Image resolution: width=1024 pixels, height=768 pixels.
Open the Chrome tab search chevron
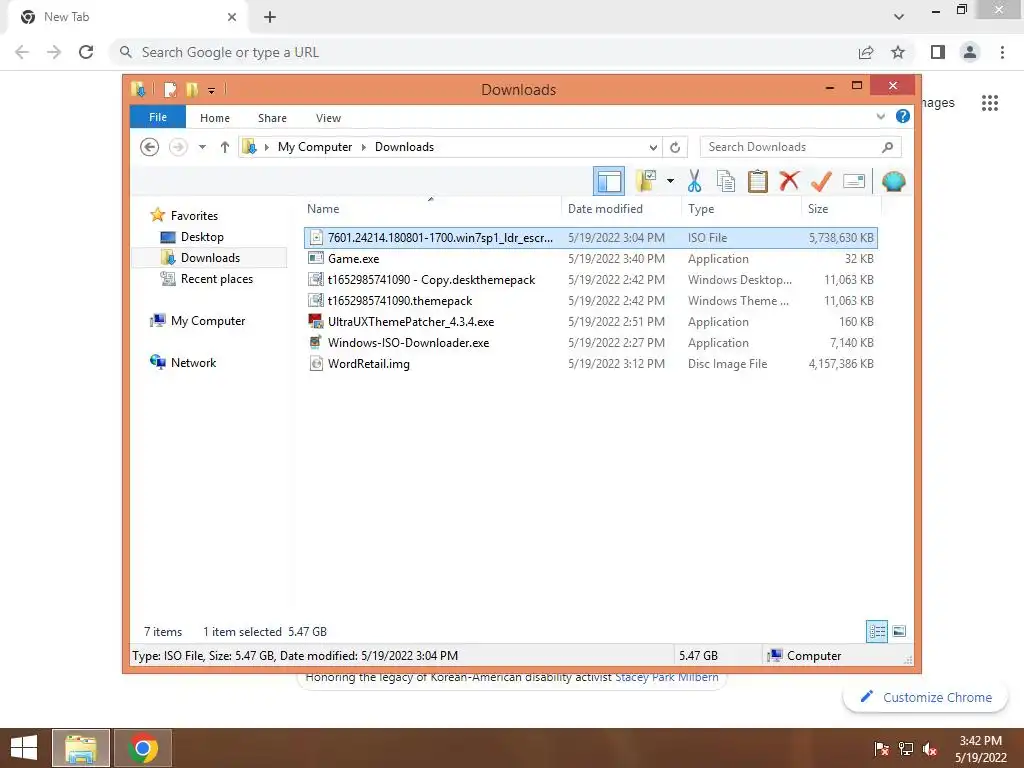(x=899, y=17)
